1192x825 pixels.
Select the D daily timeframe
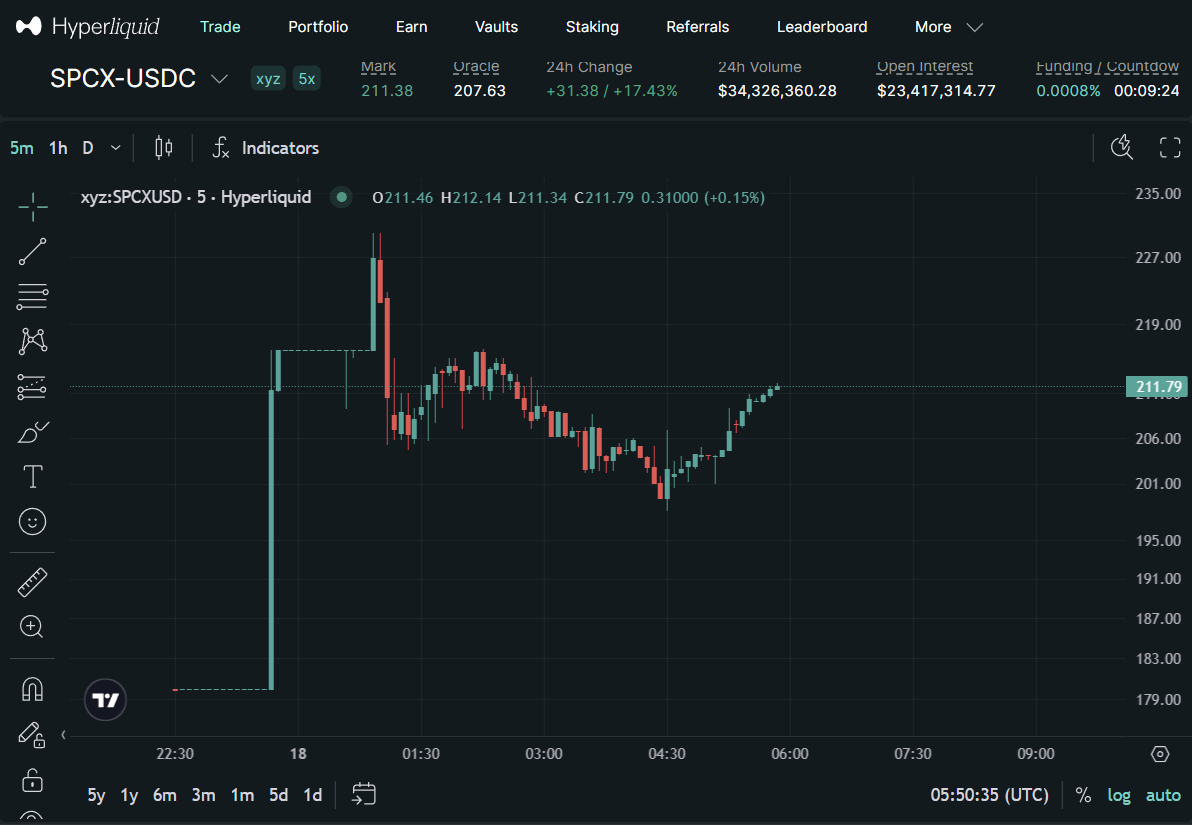88,148
